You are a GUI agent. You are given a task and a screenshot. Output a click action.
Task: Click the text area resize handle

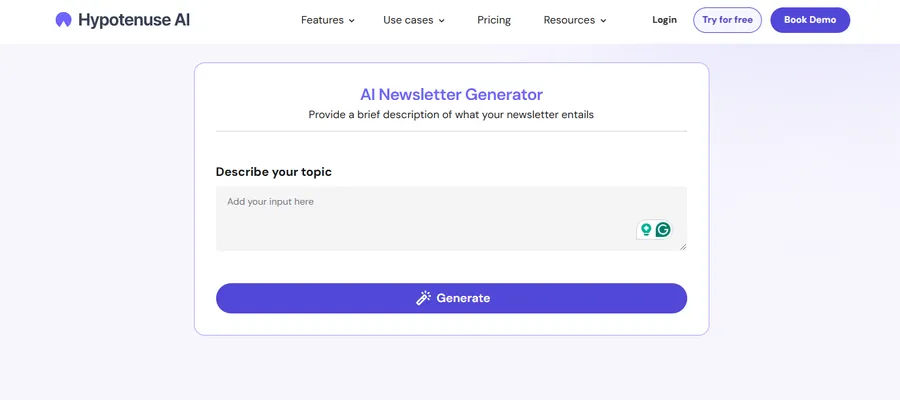(x=683, y=246)
